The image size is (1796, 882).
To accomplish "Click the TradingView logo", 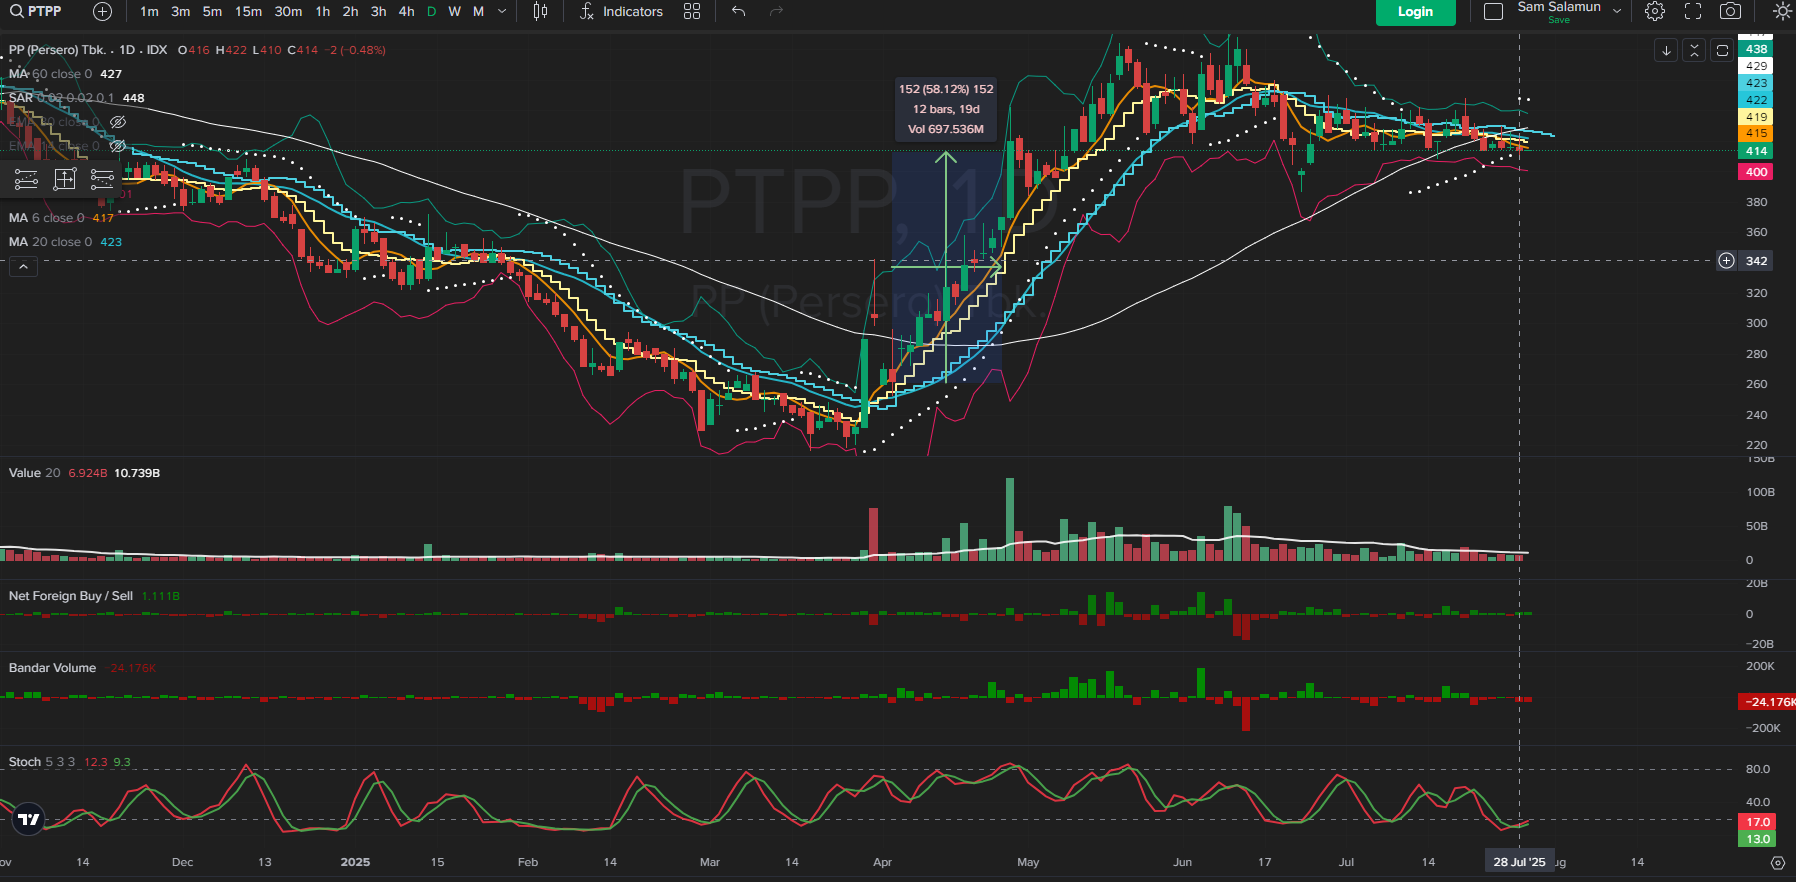I will [x=29, y=820].
